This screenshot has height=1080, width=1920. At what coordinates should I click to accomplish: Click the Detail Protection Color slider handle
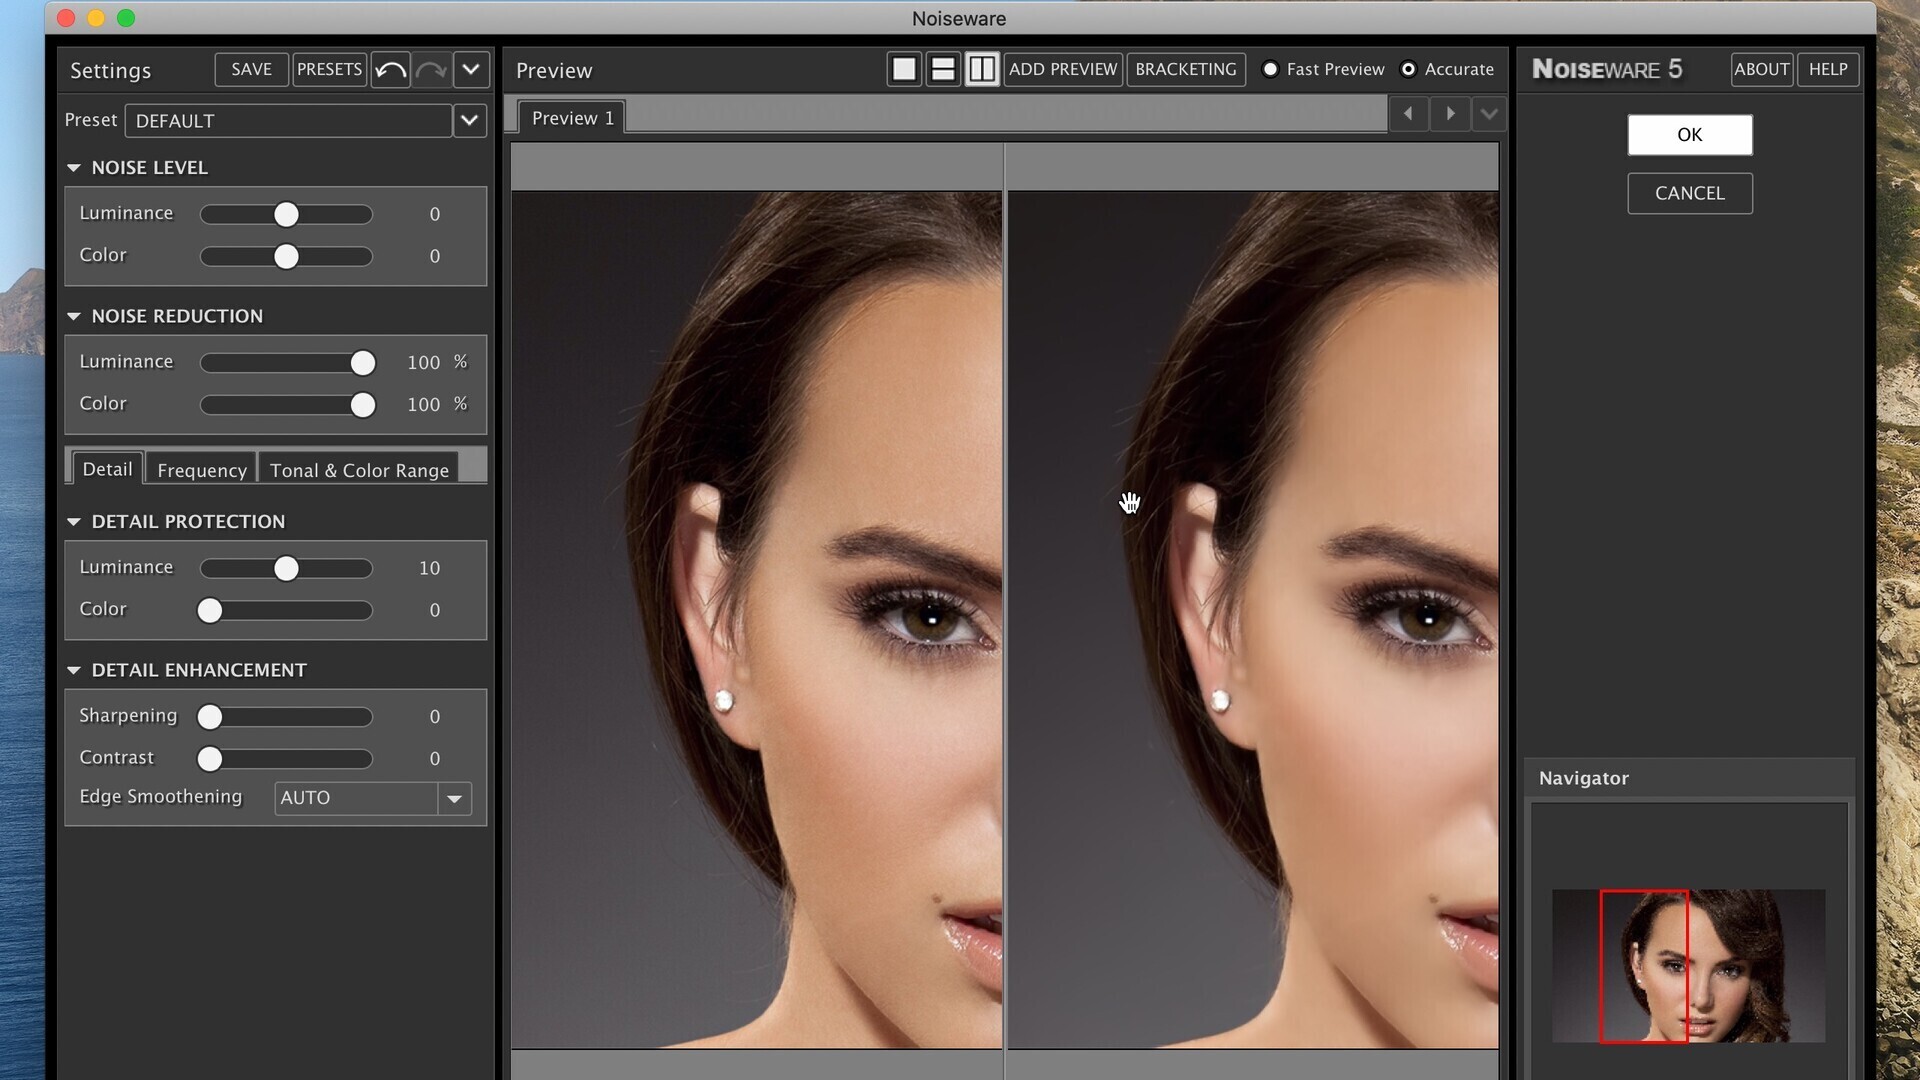[x=209, y=610]
